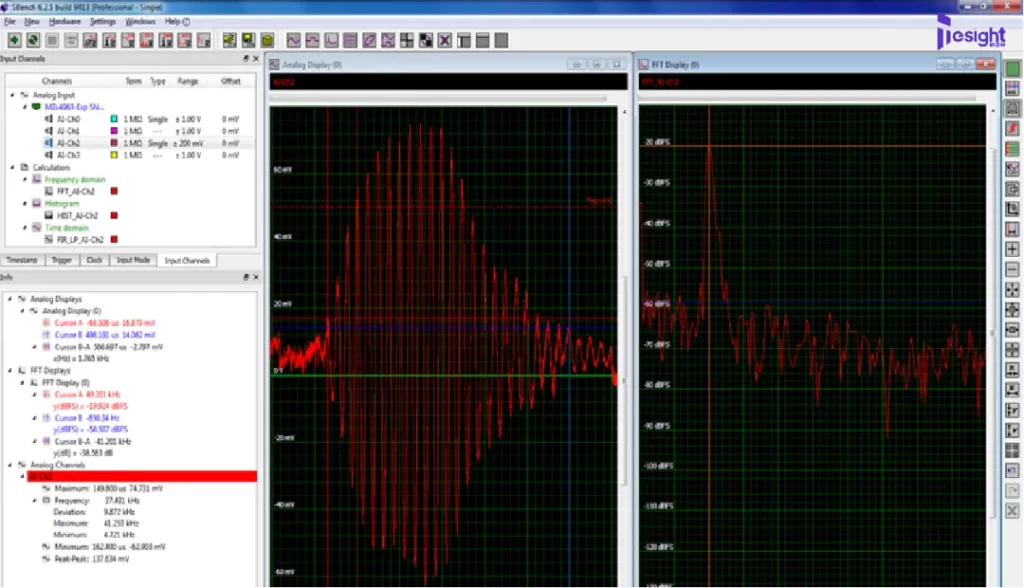Open the Hardware menu

coord(65,22)
